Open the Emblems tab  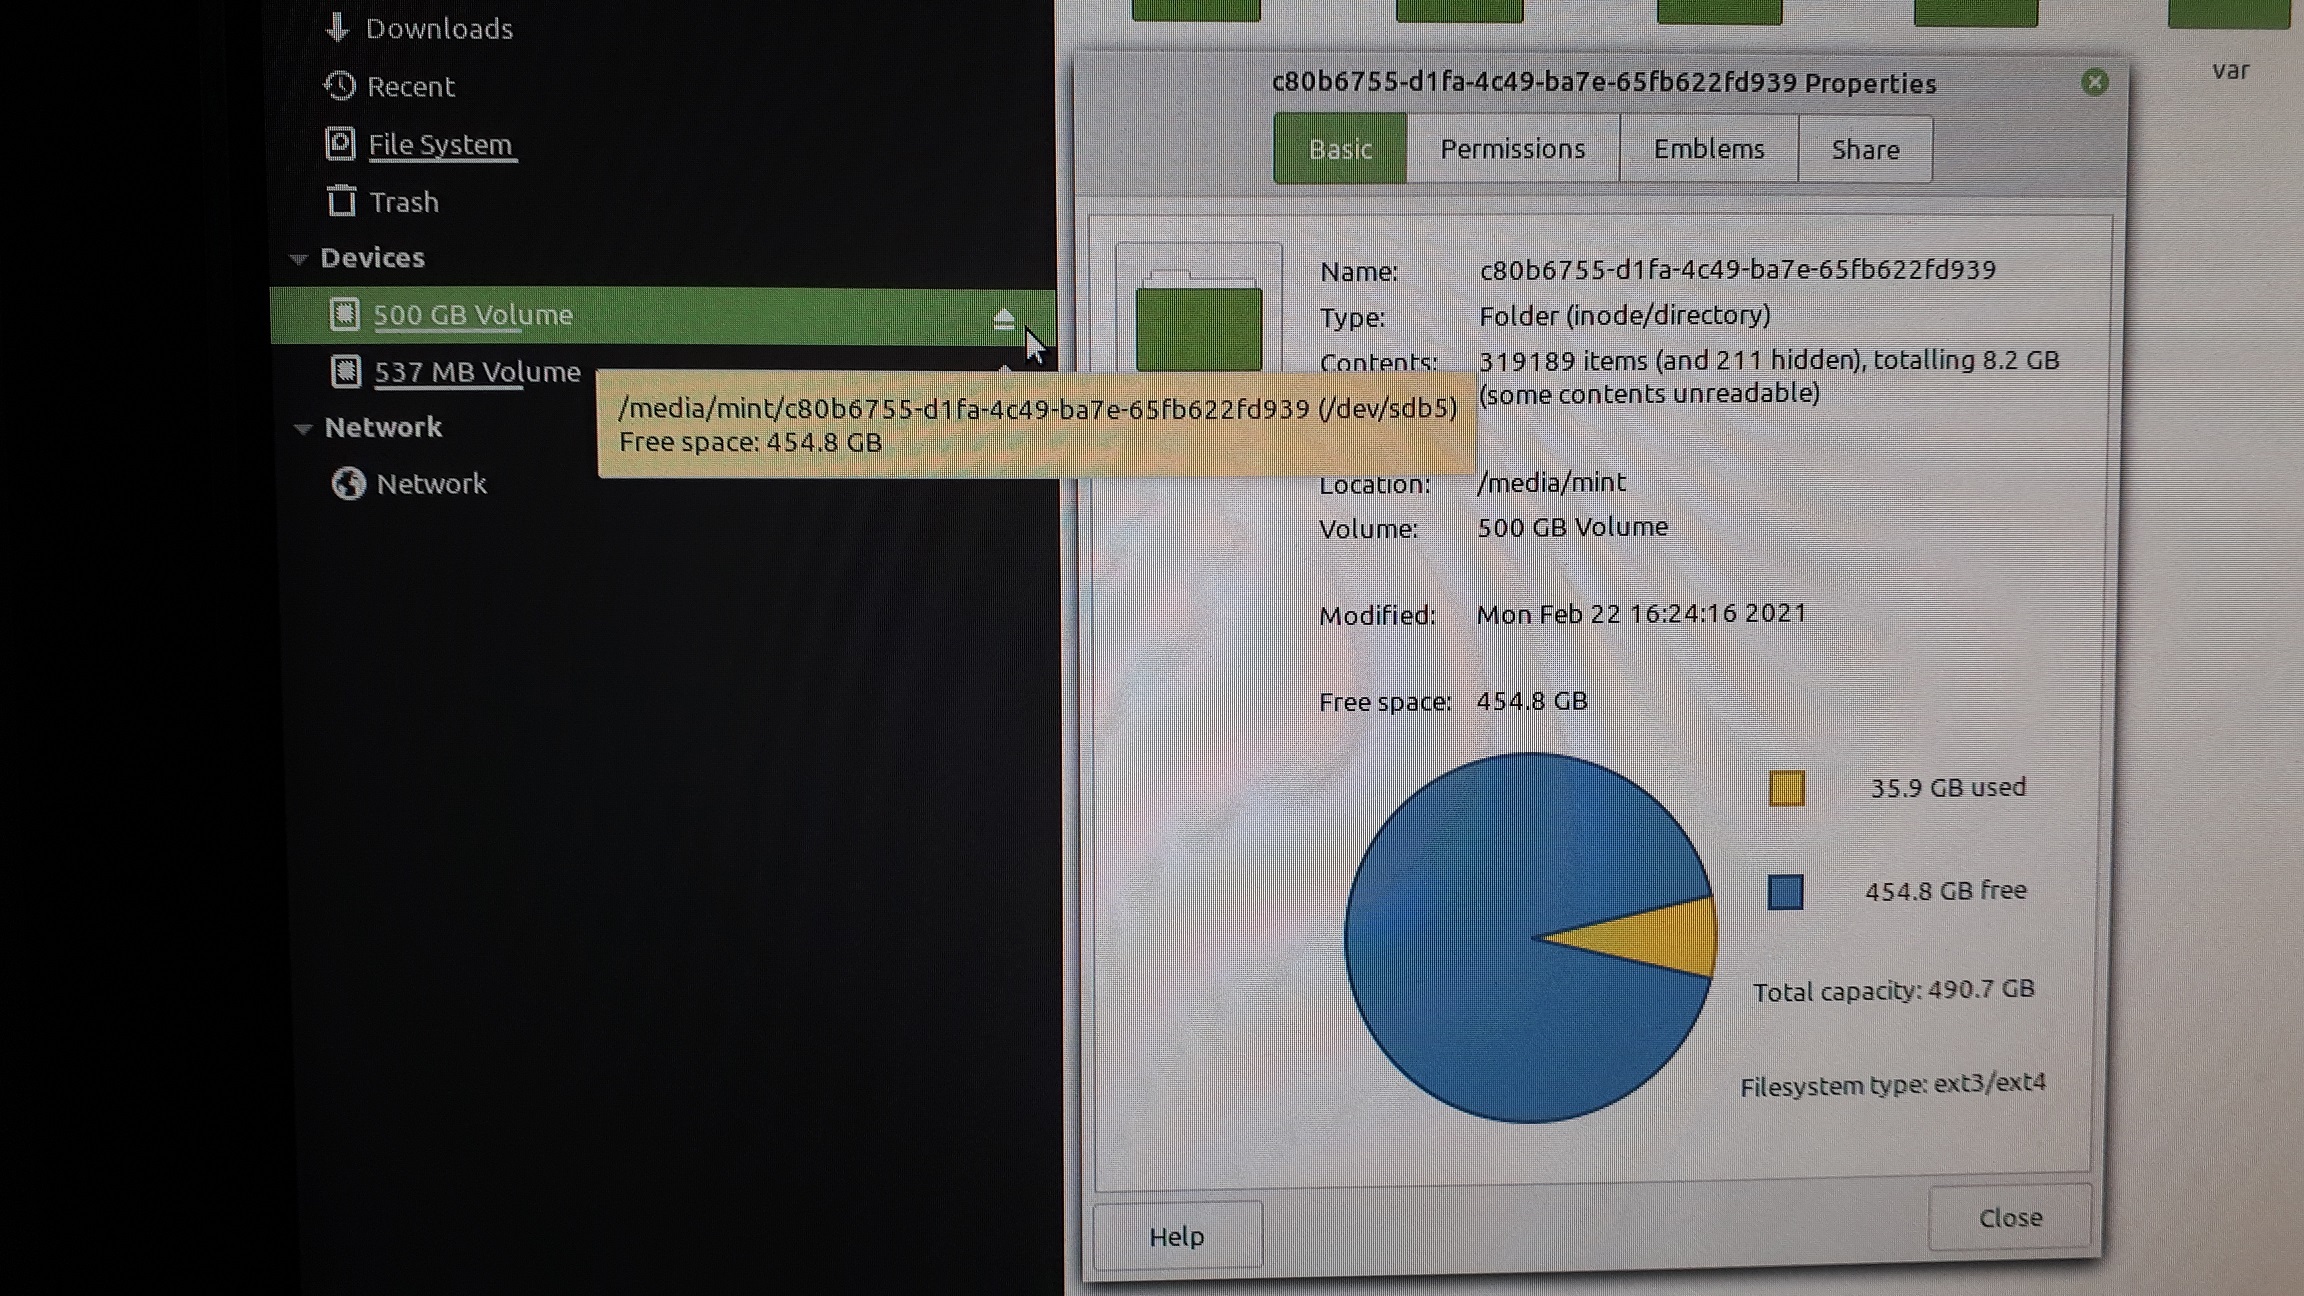tap(1708, 149)
